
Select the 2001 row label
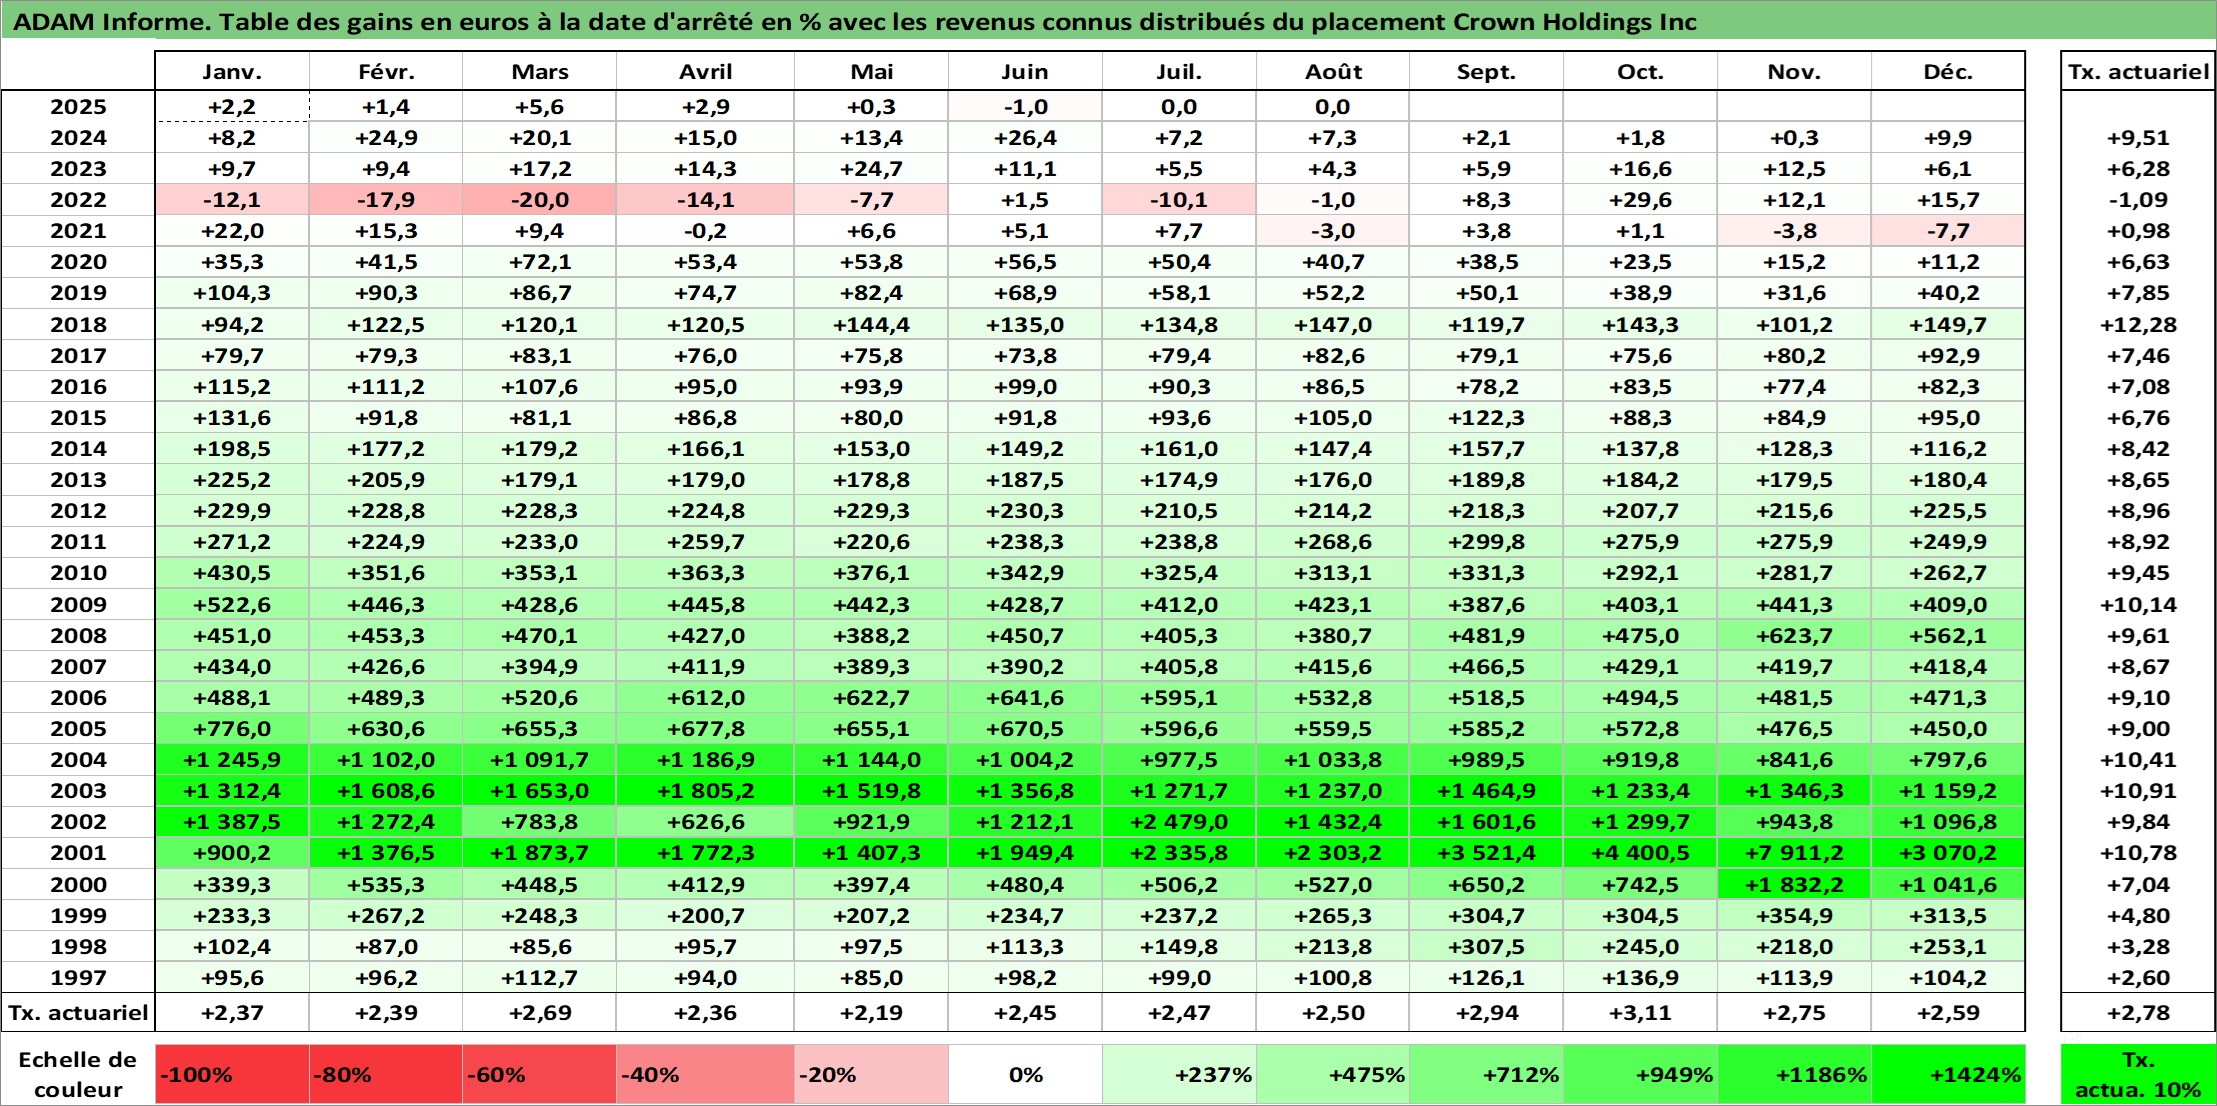(x=78, y=853)
